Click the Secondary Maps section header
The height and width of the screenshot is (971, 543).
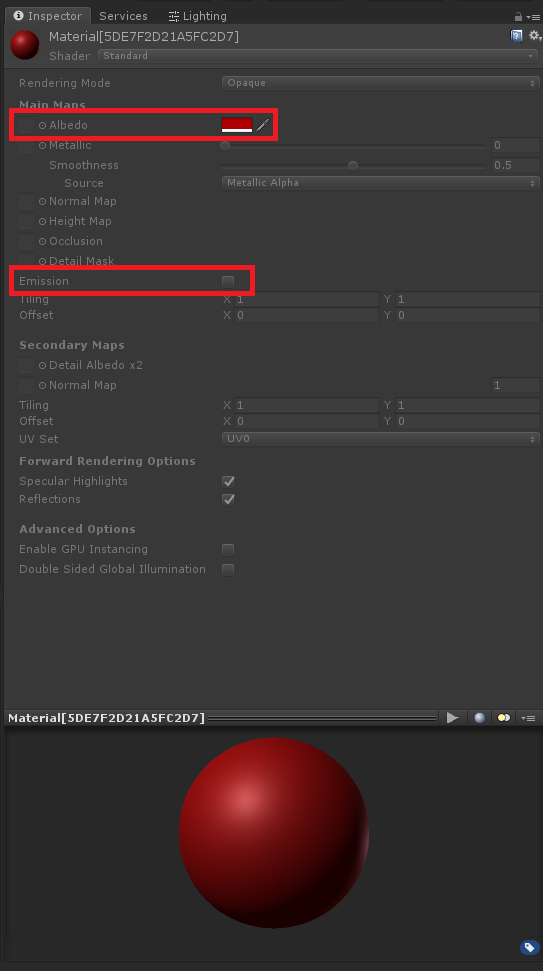pos(72,345)
